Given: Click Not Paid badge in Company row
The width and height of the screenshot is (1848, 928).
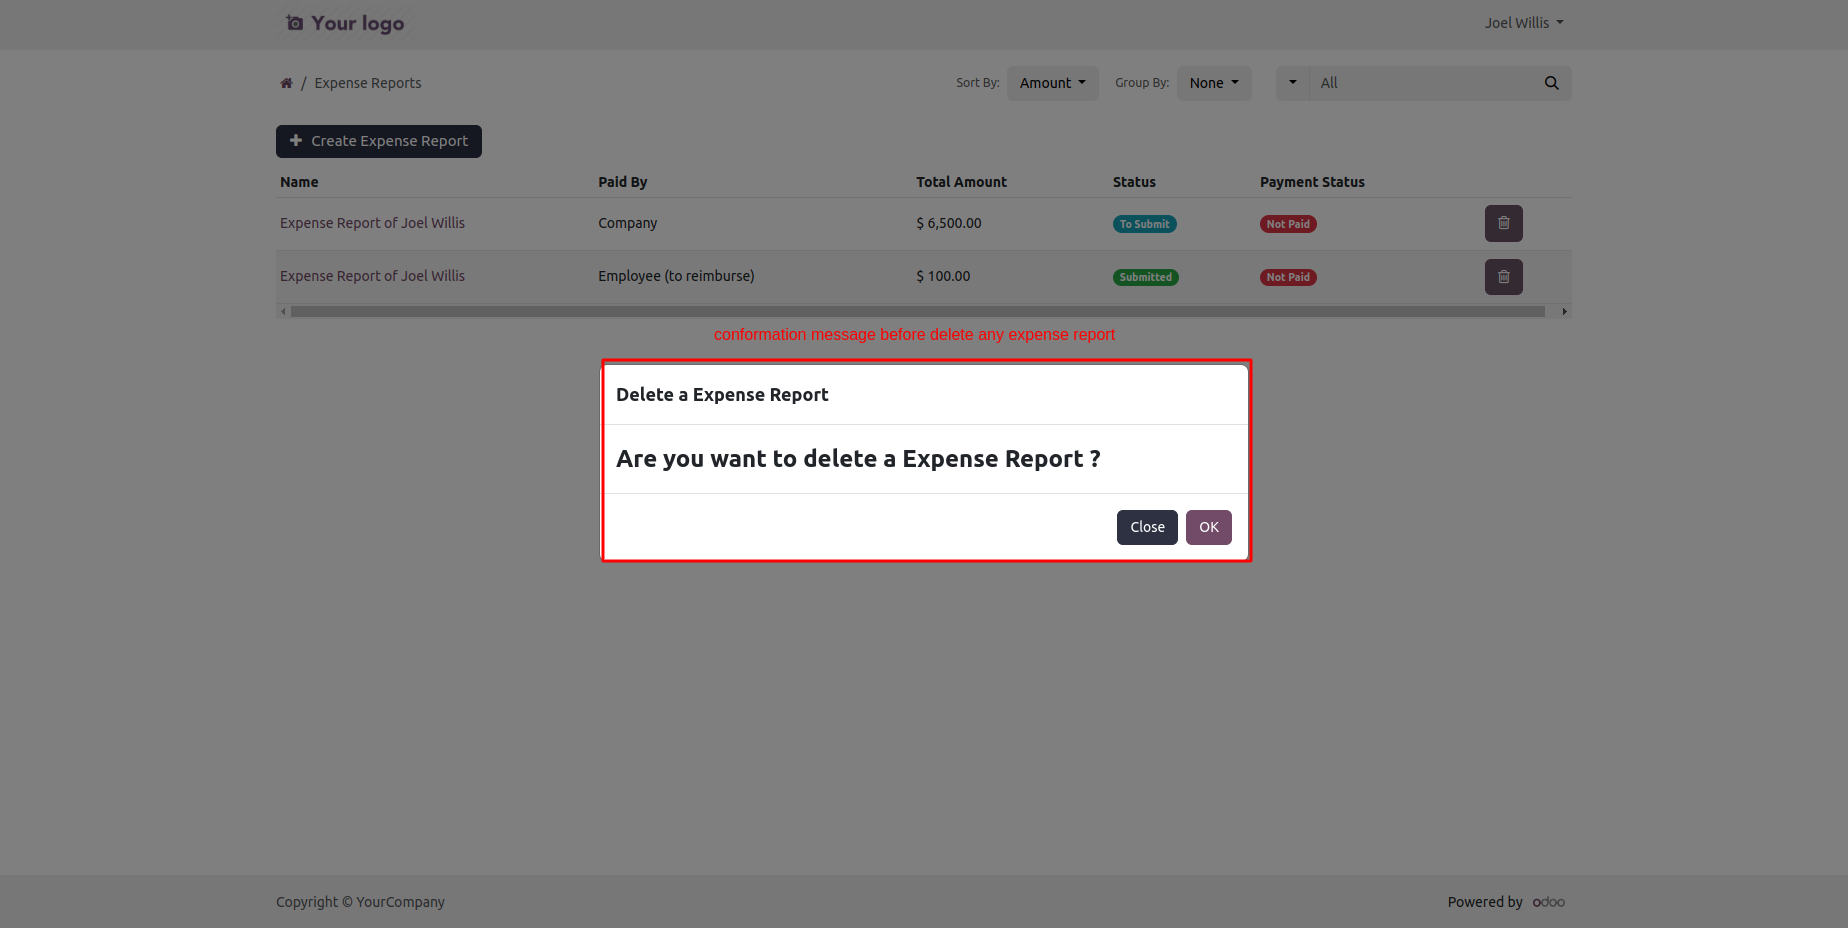Looking at the screenshot, I should tap(1288, 224).
